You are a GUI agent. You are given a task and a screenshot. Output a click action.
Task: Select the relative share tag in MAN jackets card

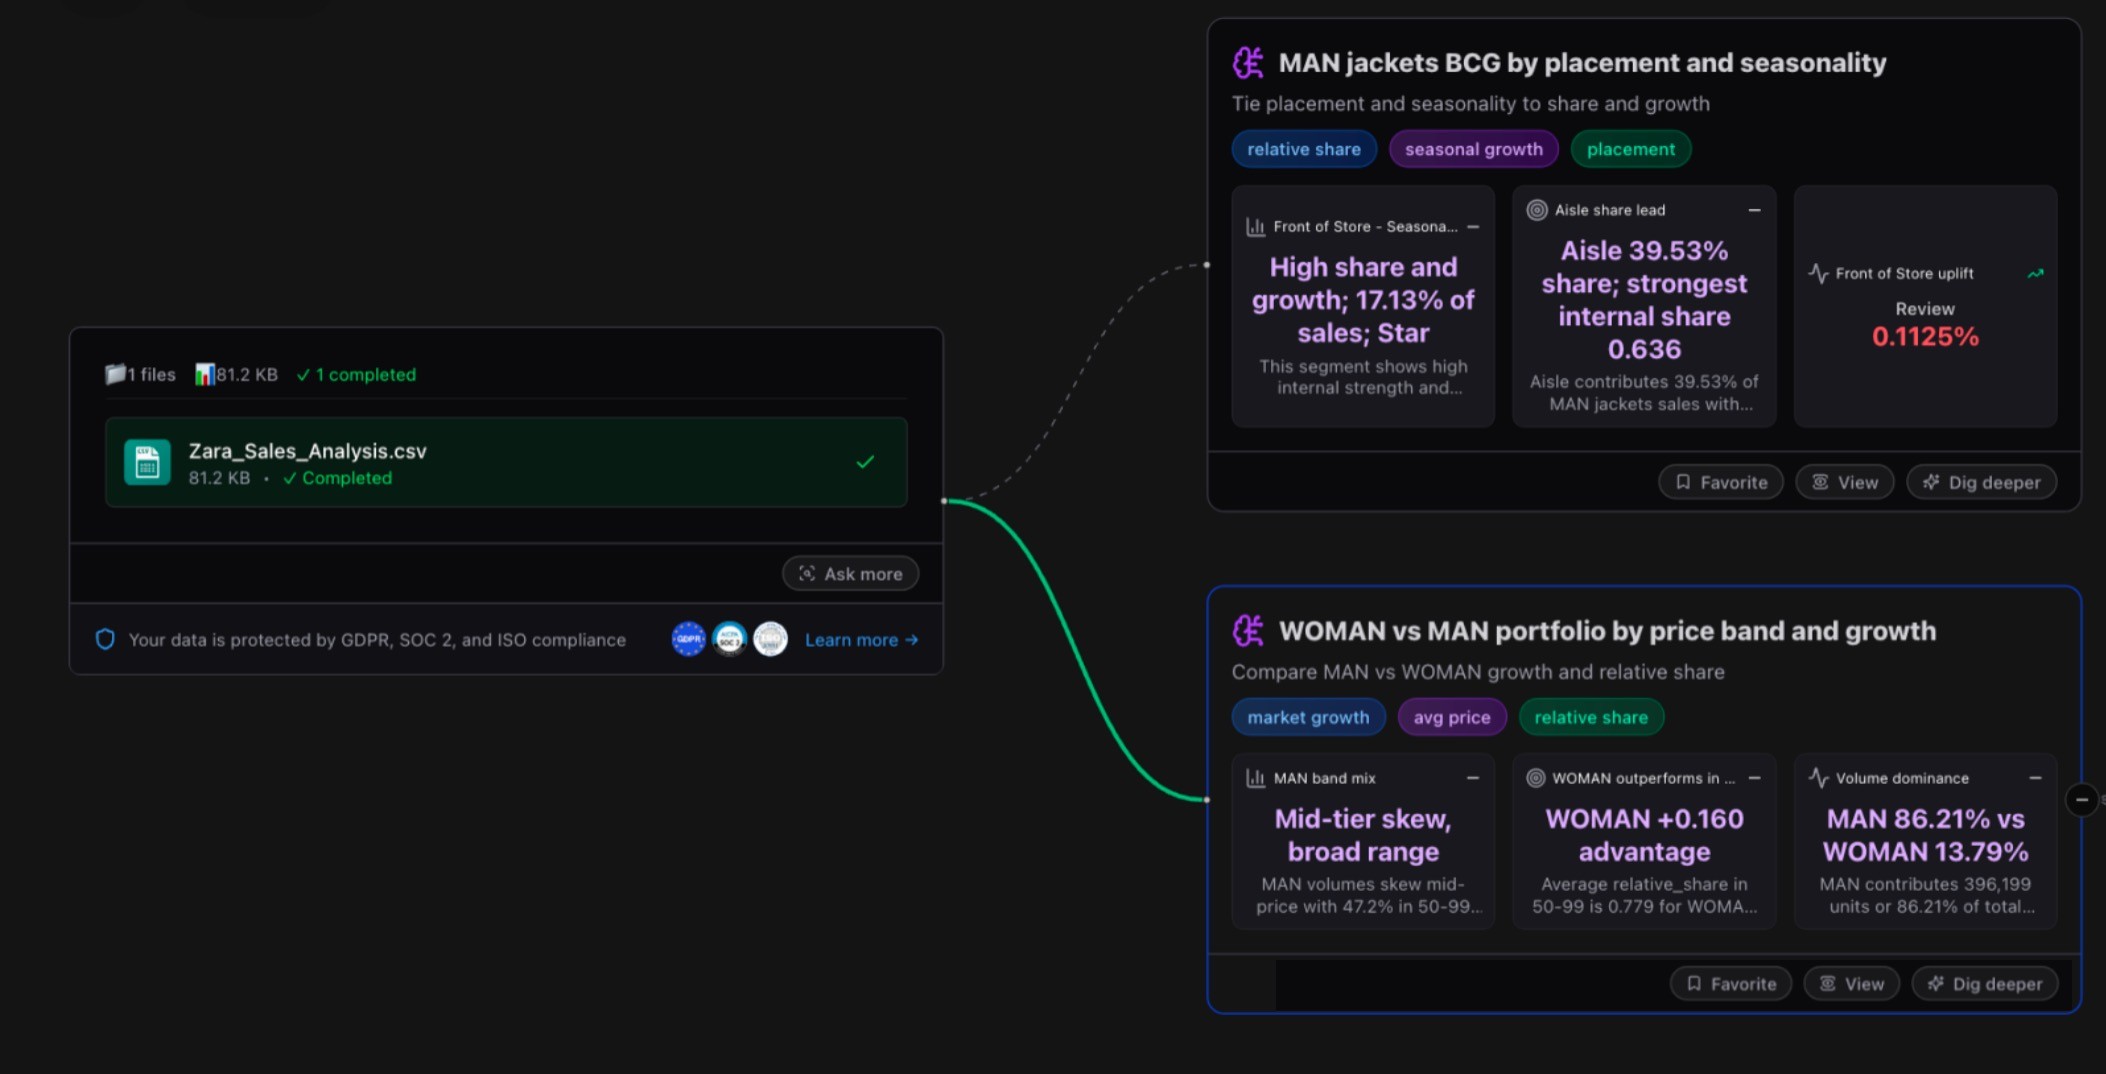point(1304,149)
